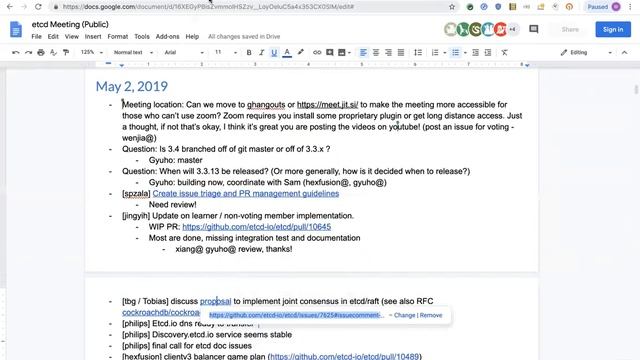Open the Help menu
640x360 pixels.
(192, 36)
